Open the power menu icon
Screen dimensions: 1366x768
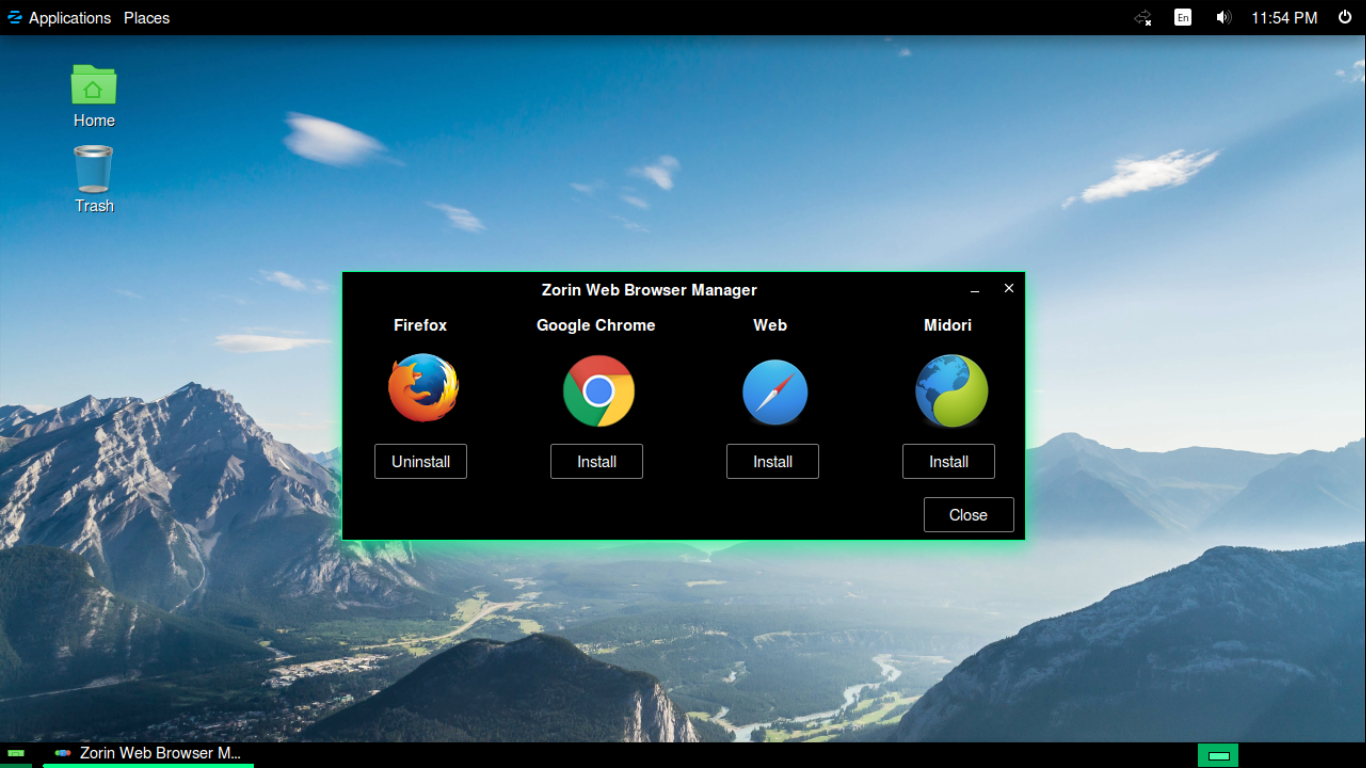click(1345, 18)
